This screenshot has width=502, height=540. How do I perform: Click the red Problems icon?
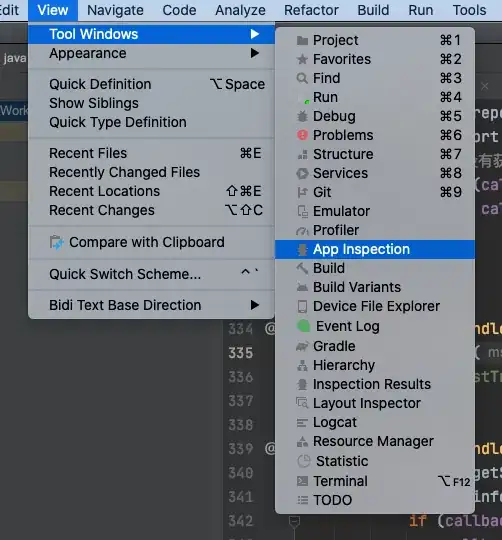(x=302, y=135)
